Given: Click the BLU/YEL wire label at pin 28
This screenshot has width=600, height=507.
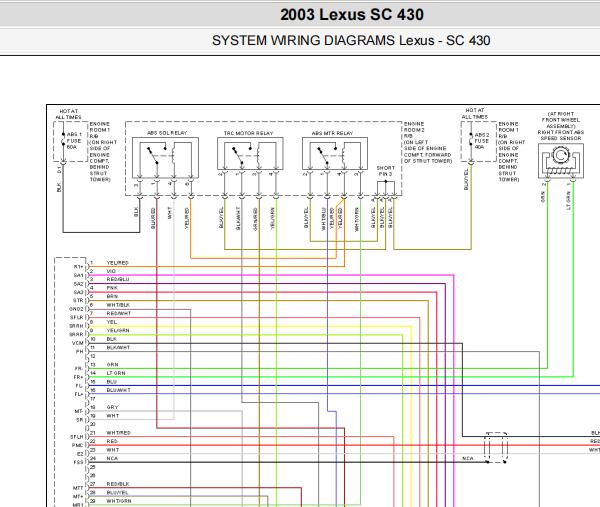Looking at the screenshot, I should coord(117,492).
